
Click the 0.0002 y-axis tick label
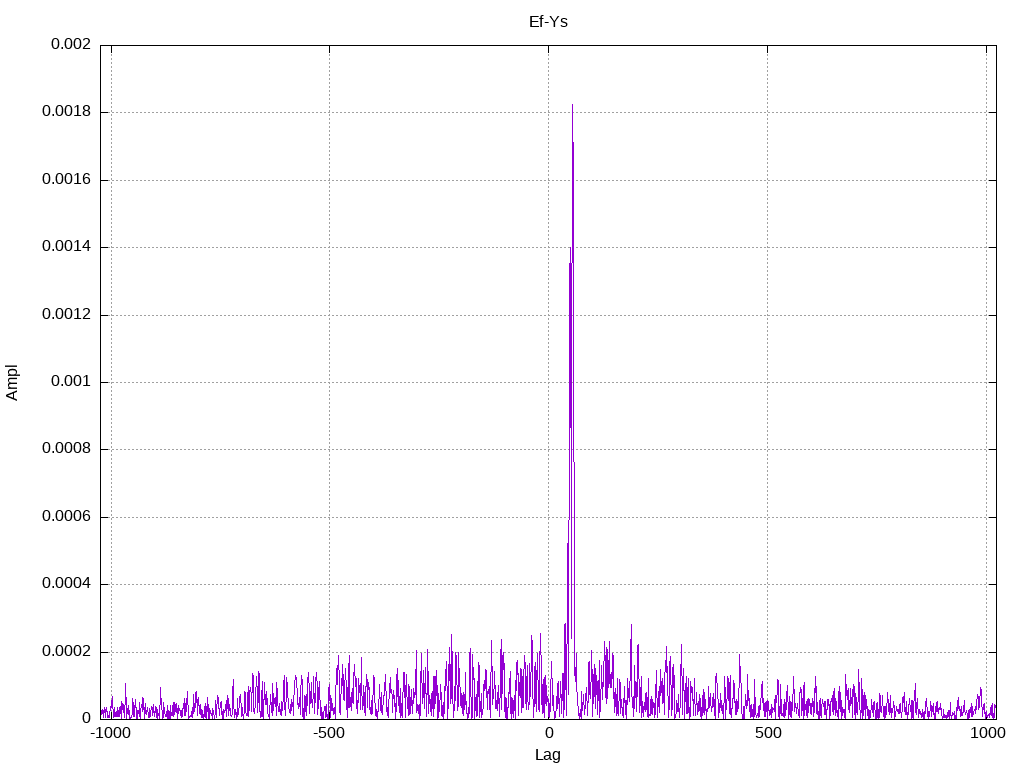66,652
